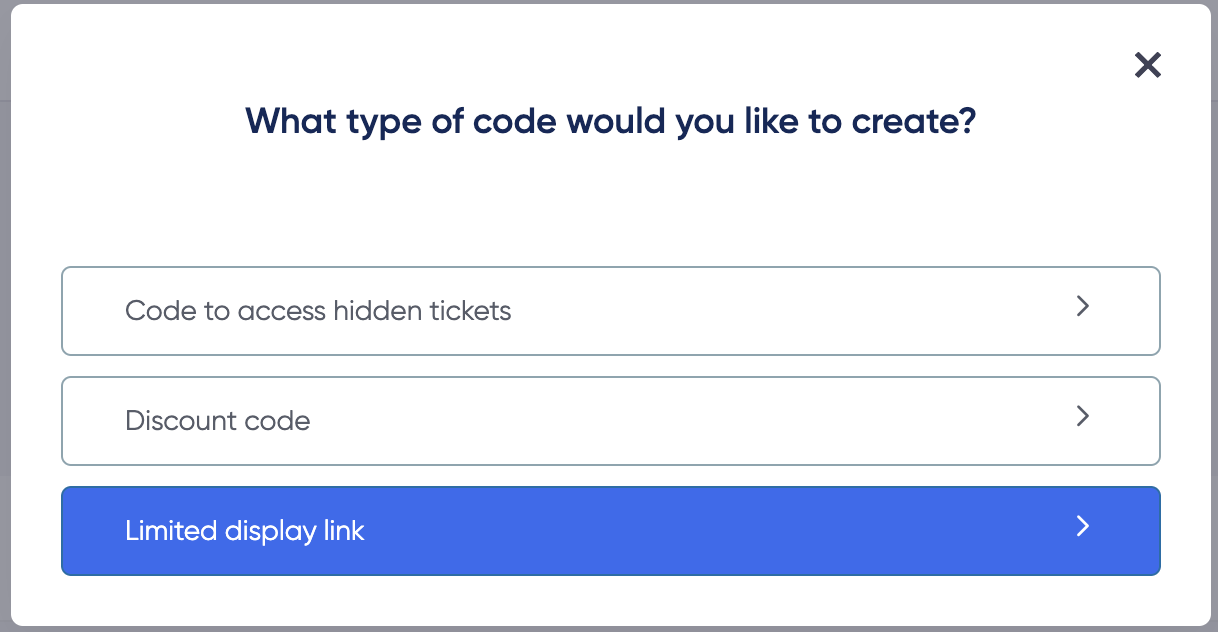The height and width of the screenshot is (632, 1218).
Task: Expand the Discount code row arrow
Action: tap(1082, 416)
